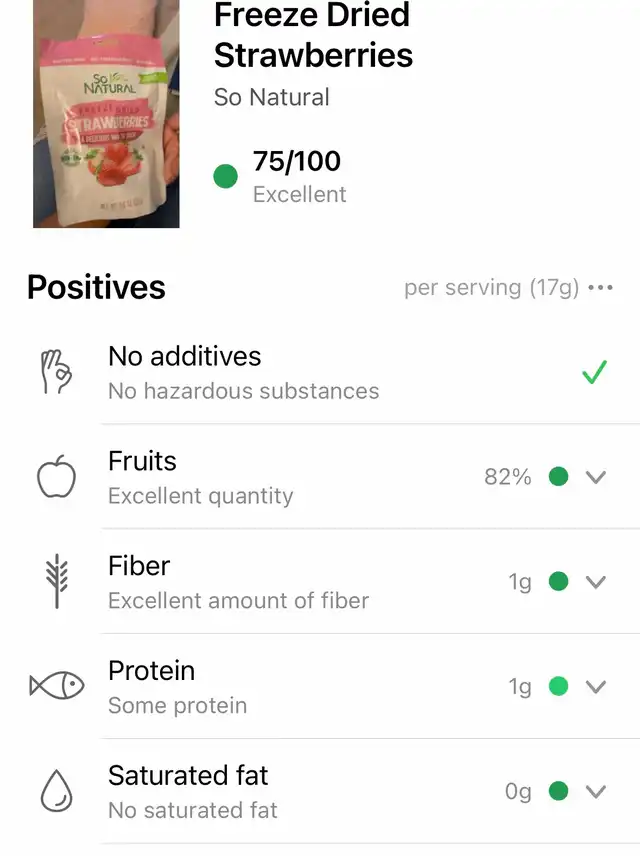The image size is (640, 856).
Task: Tap the Freeze Dried Strawberries title
Action: pyautogui.click(x=313, y=35)
